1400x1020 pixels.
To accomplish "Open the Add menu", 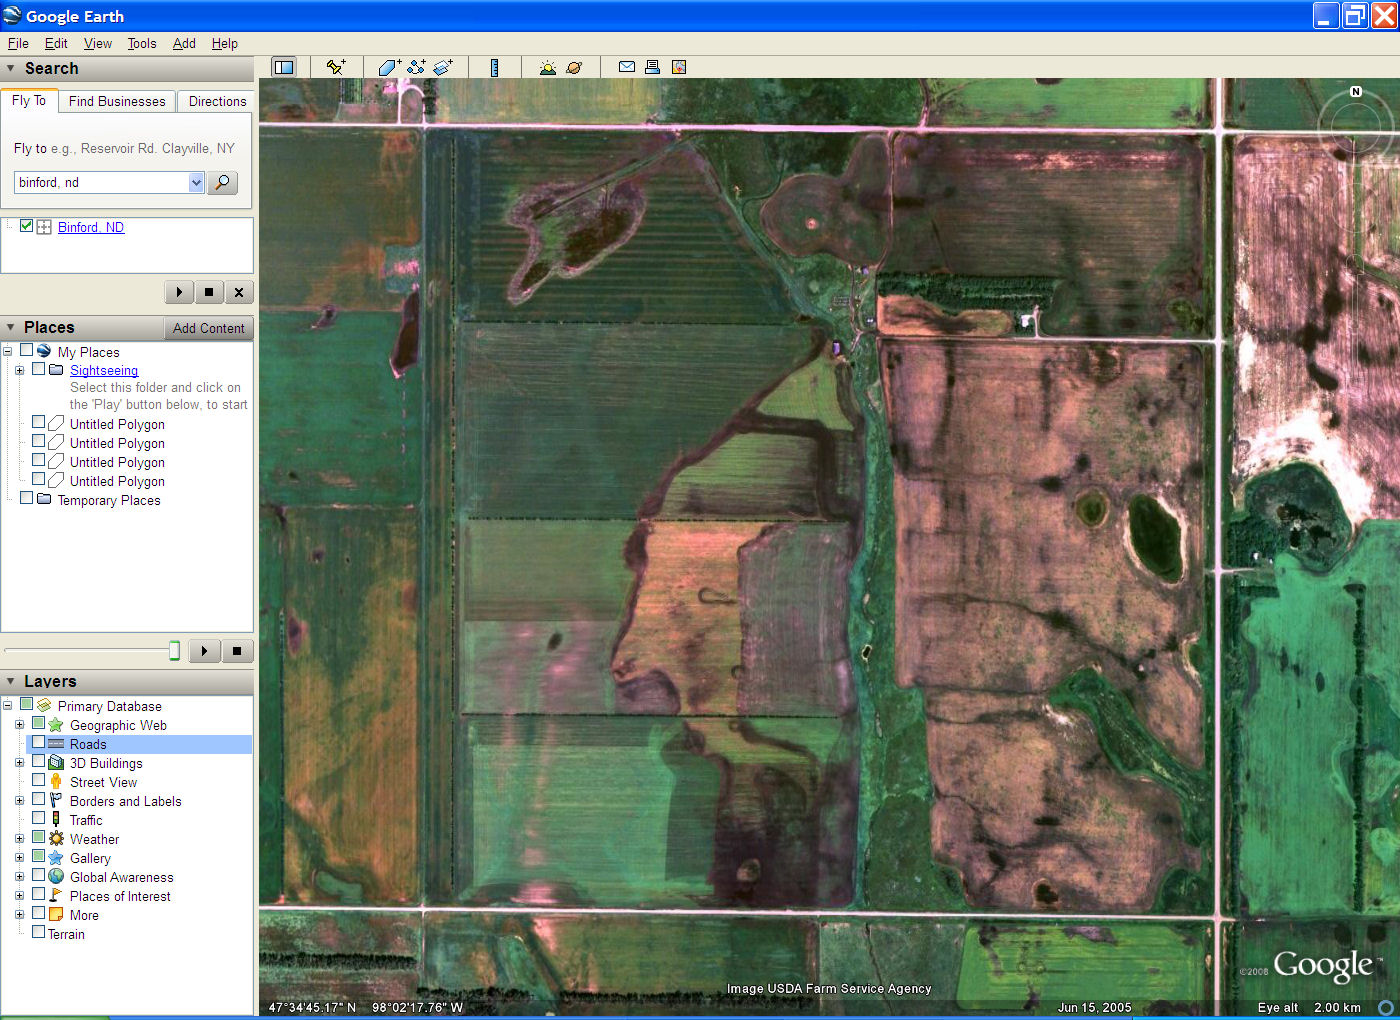I will pos(184,43).
